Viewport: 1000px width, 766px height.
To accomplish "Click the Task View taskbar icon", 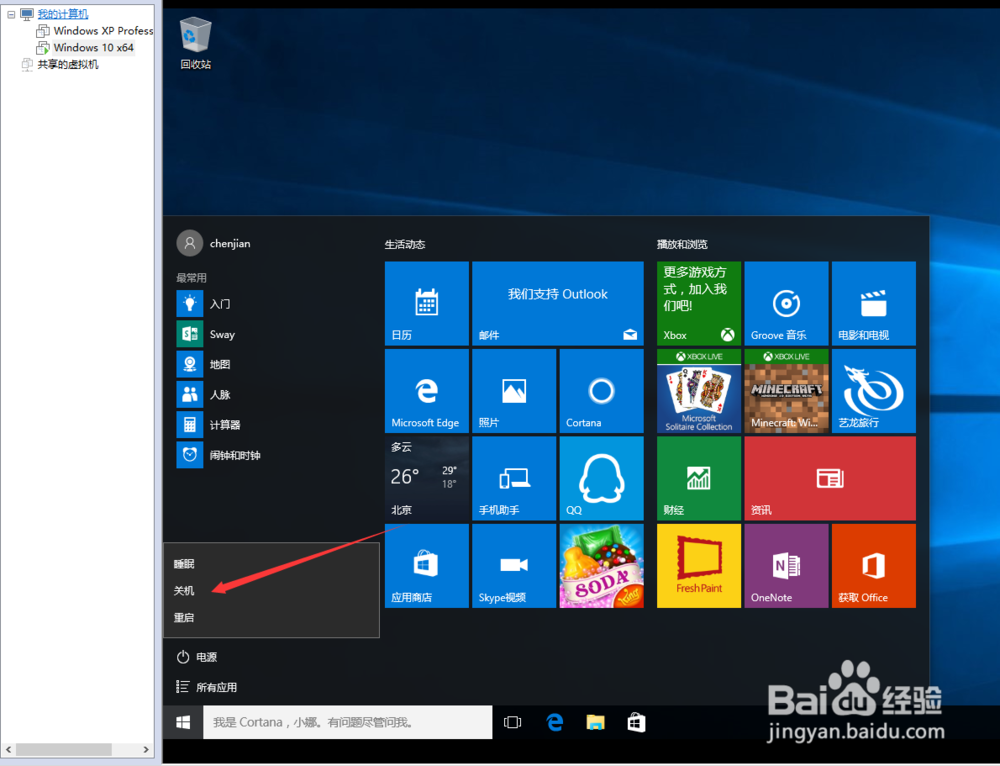I will pos(512,722).
